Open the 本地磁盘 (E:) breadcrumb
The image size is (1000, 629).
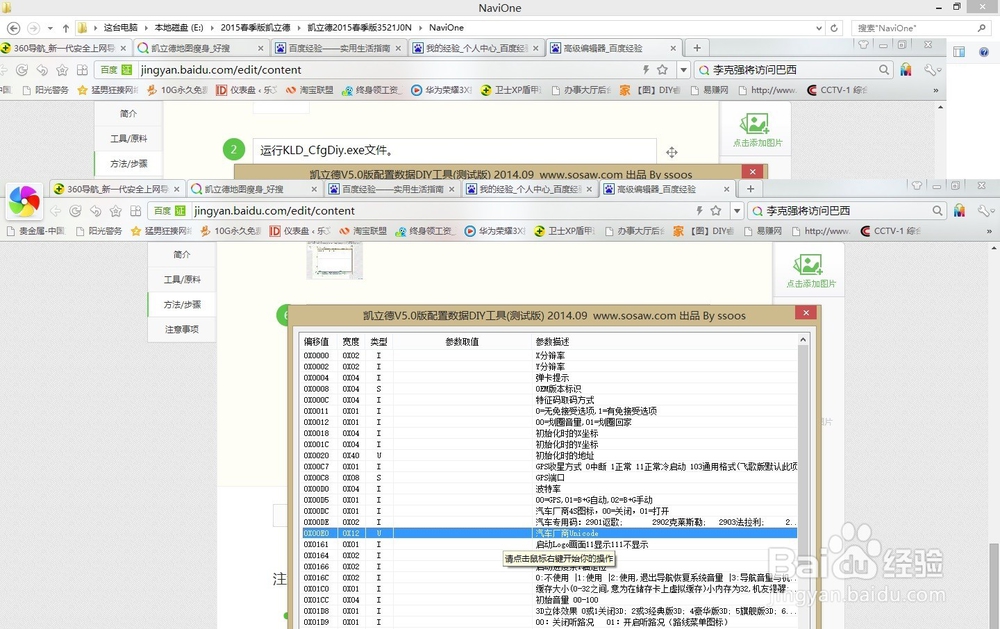[x=179, y=27]
